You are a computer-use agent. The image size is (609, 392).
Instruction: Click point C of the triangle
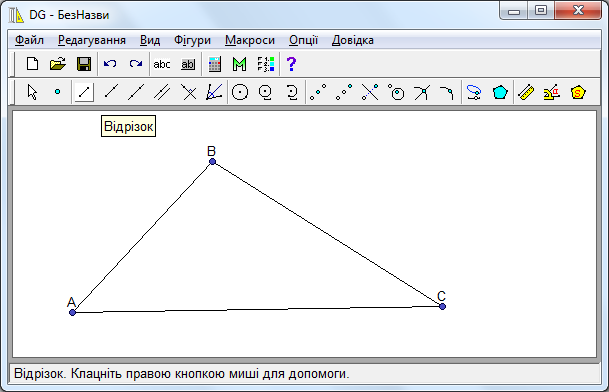click(442, 307)
